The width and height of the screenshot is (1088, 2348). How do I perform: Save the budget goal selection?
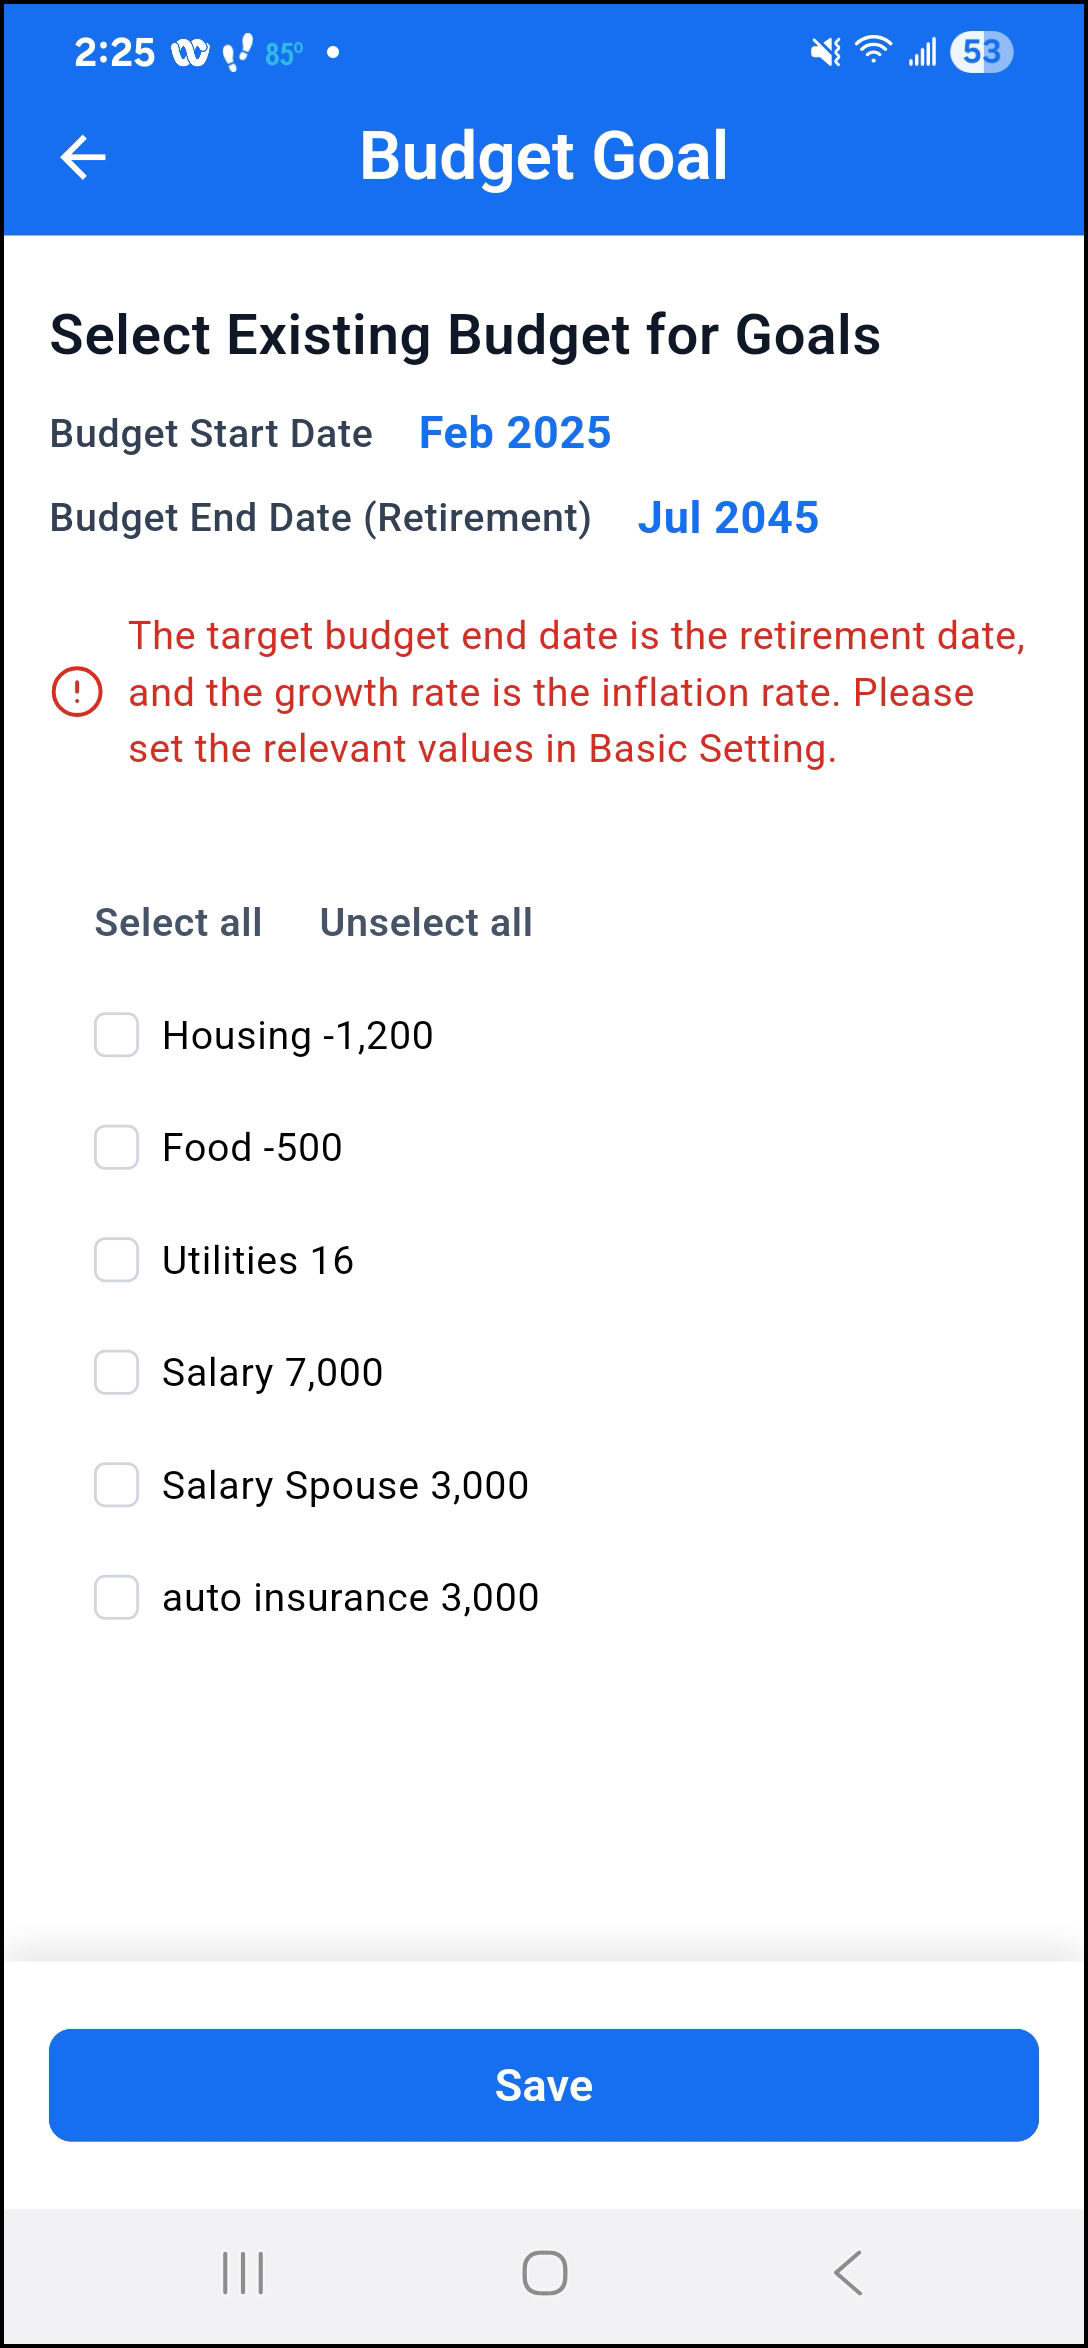coord(544,2085)
